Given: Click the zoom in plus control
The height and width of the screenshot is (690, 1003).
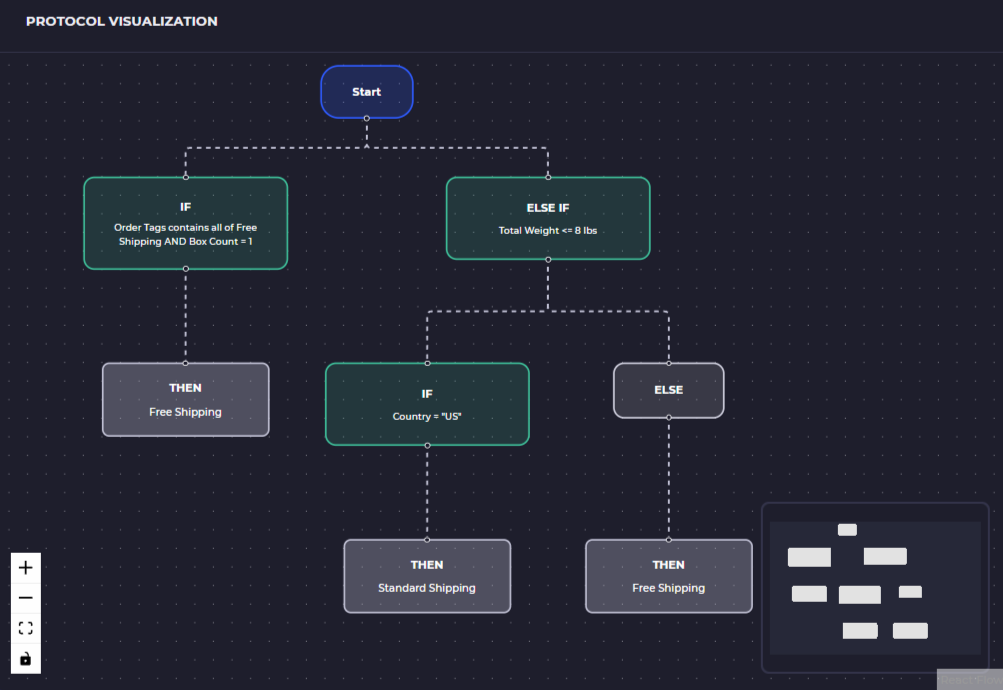Looking at the screenshot, I should click(25, 567).
